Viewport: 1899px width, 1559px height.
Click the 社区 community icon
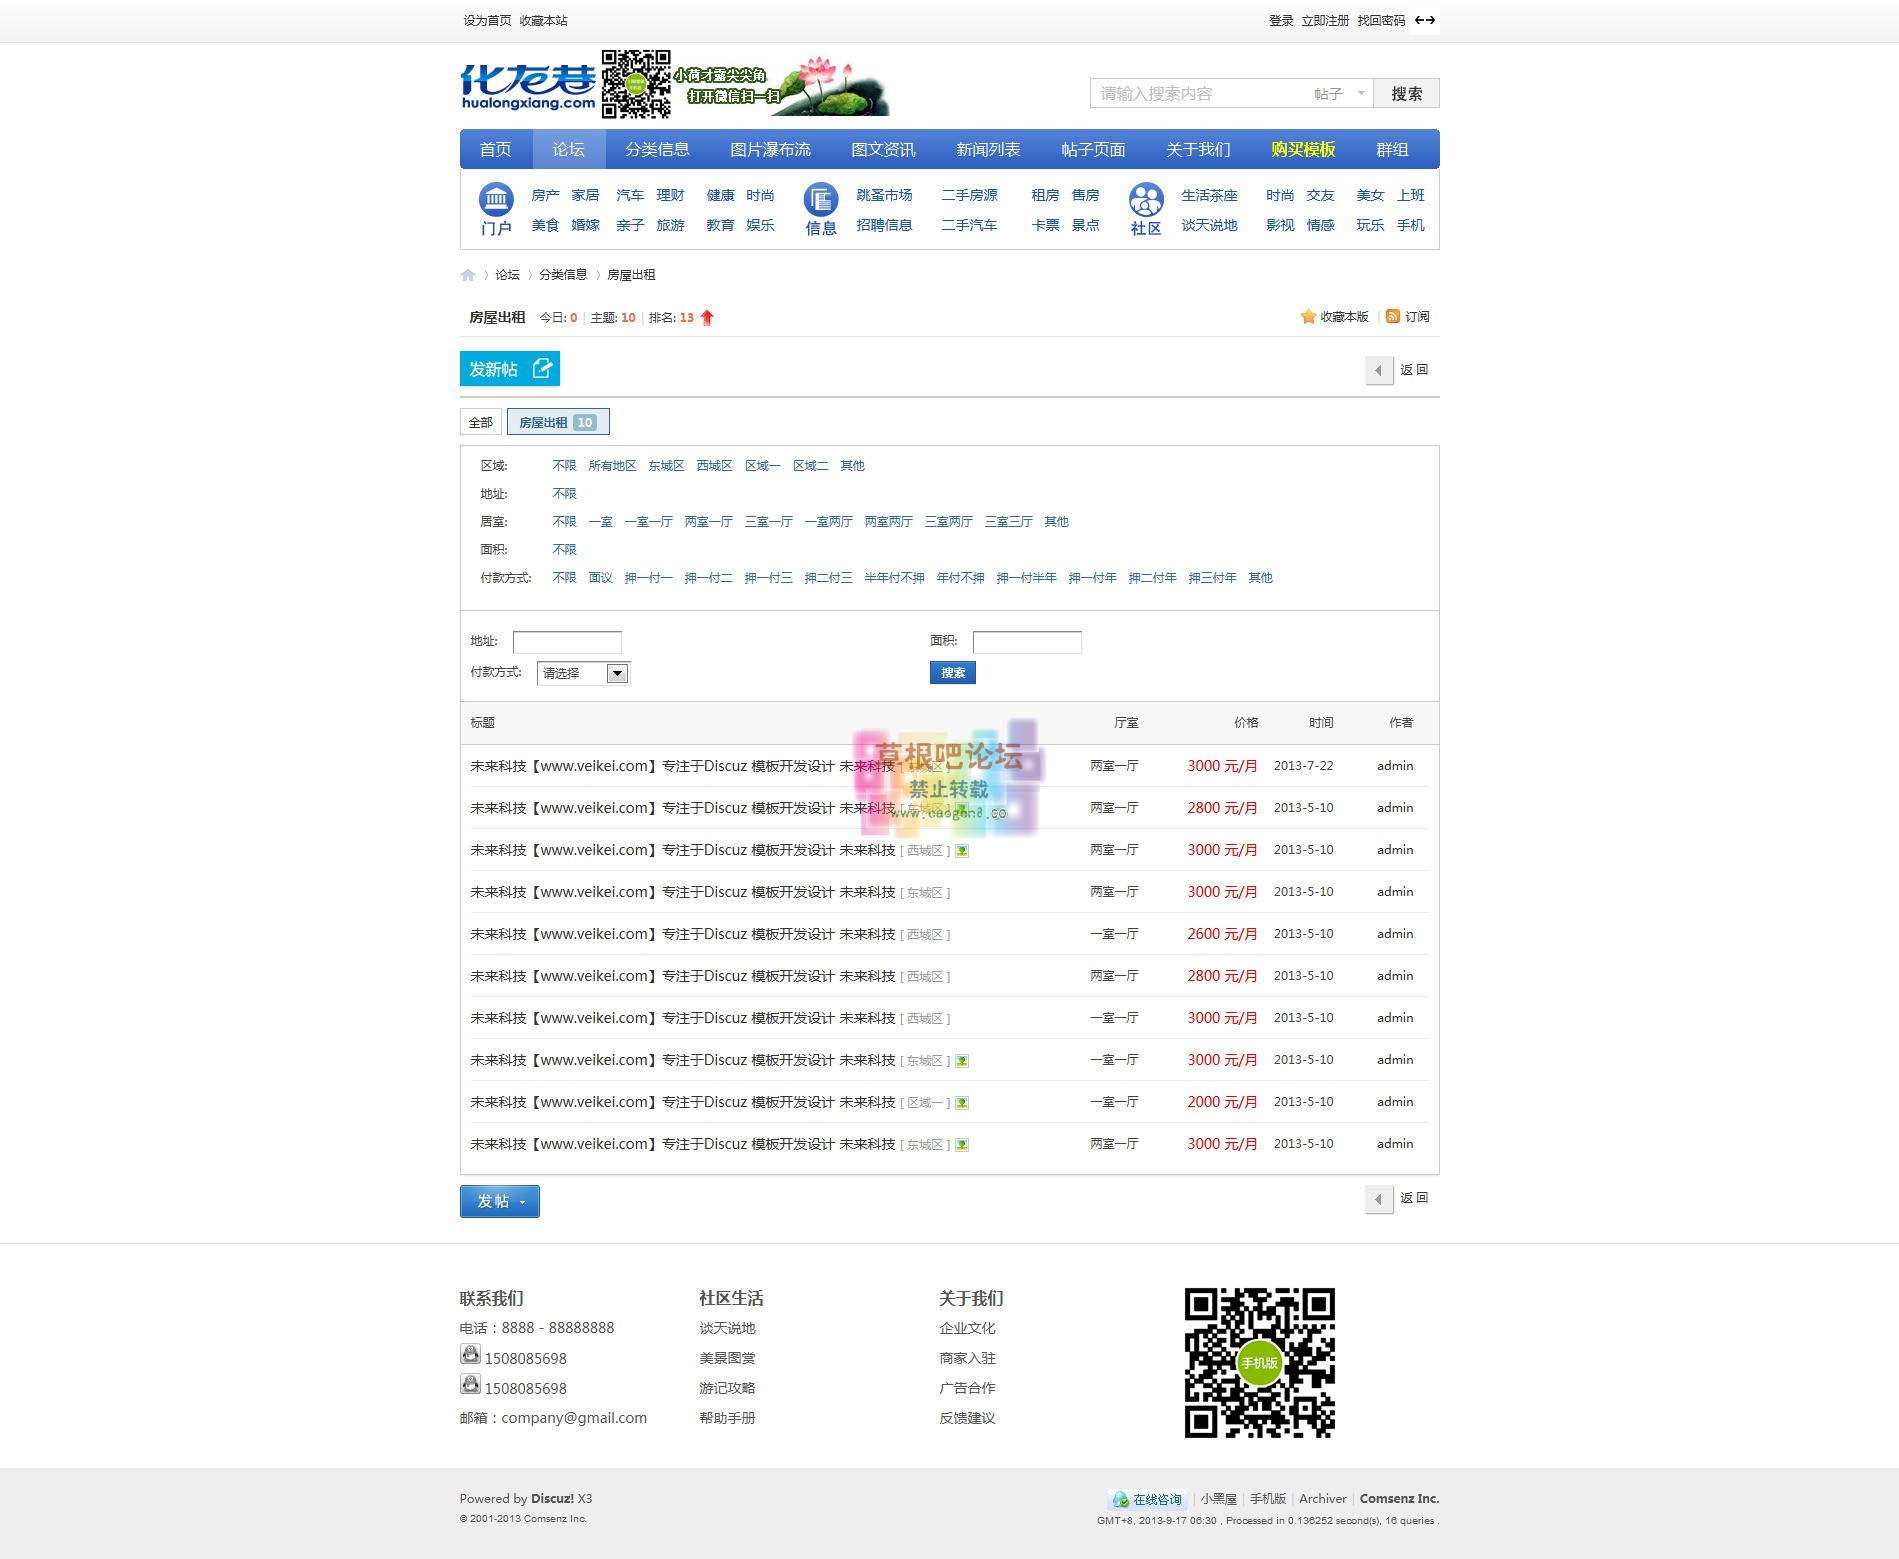tap(1145, 200)
